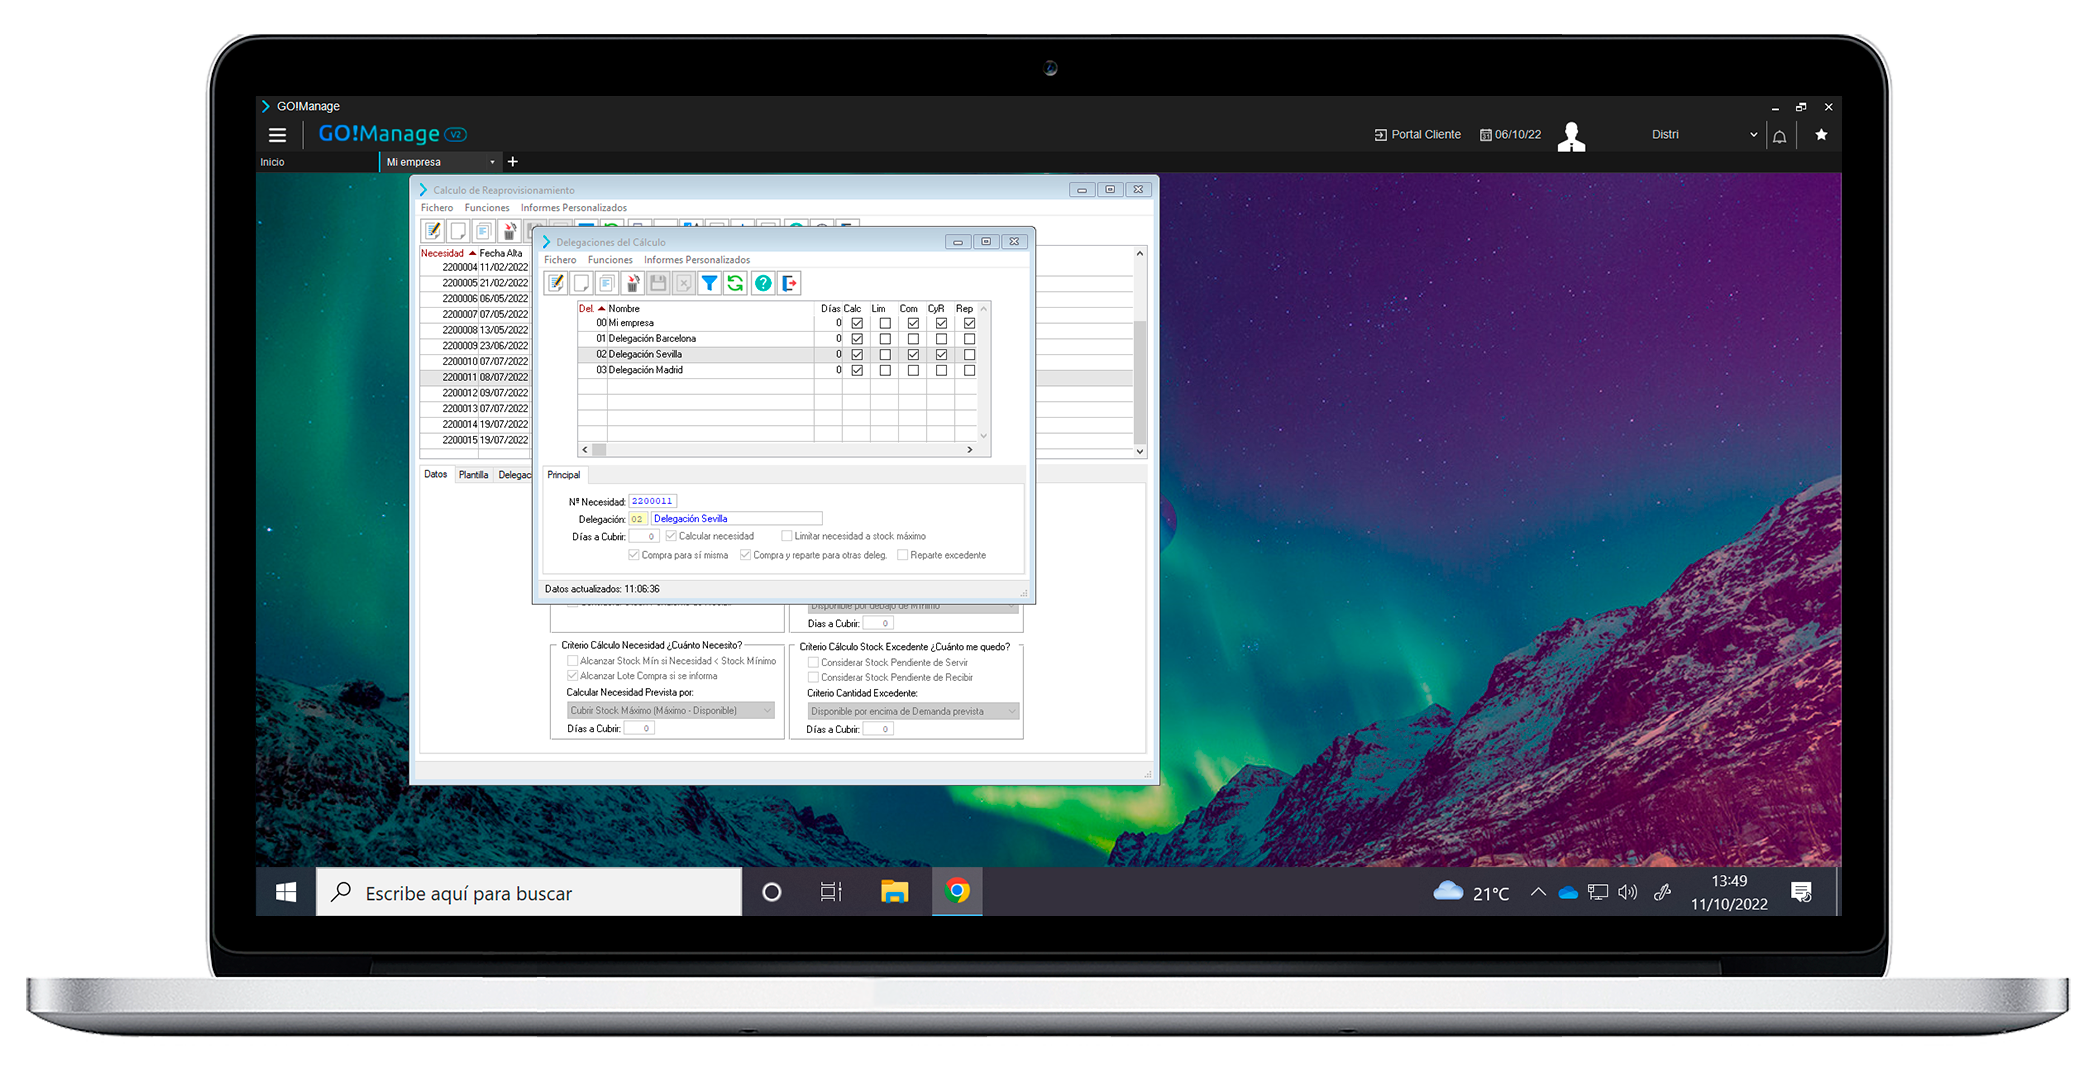Open Informes Personalizados menu in Delegaciones del Cálculo
This screenshot has height=1080, width=2098.
697,260
